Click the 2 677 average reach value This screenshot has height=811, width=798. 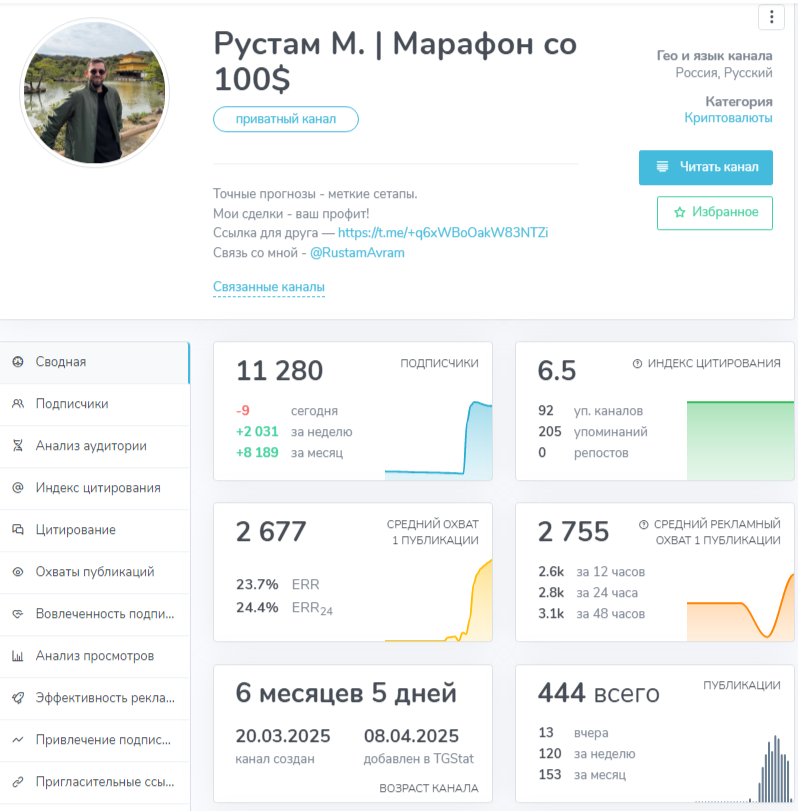[271, 532]
